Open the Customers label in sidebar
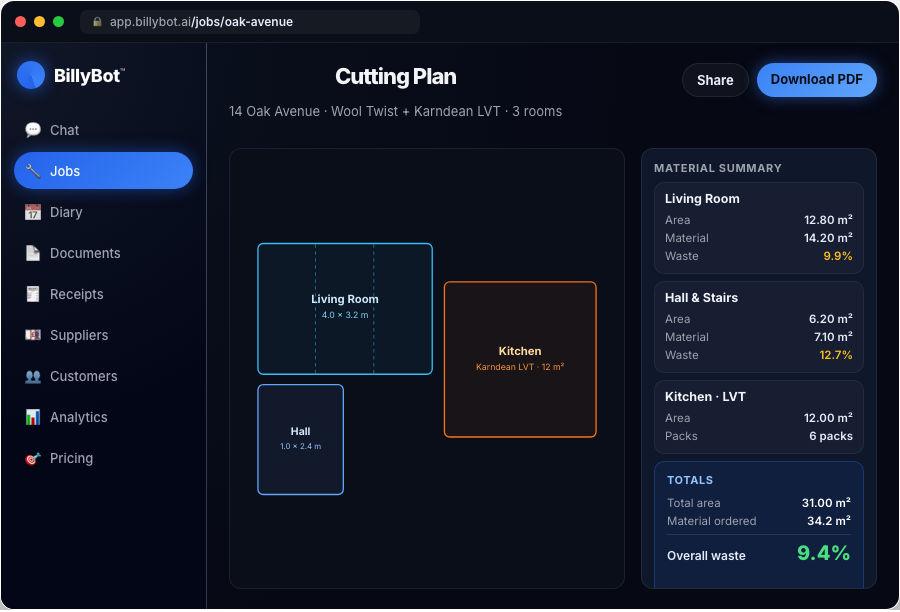 tap(84, 376)
